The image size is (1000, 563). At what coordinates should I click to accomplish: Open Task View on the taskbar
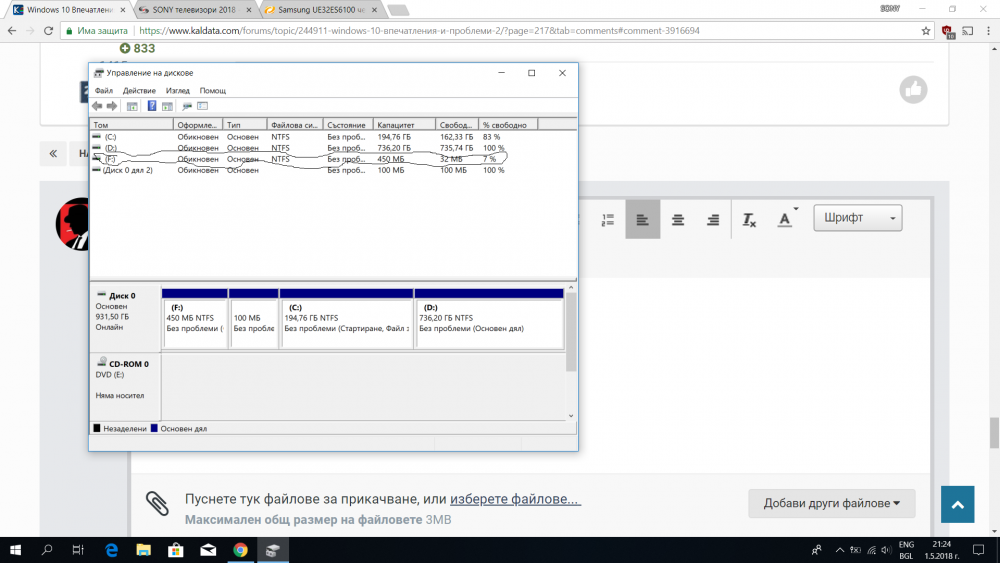point(78,550)
